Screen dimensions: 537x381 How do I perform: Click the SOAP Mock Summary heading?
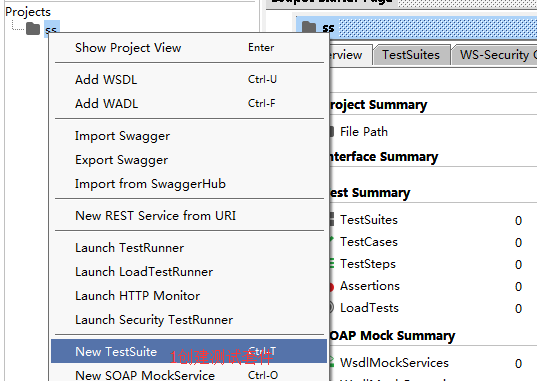(392, 335)
